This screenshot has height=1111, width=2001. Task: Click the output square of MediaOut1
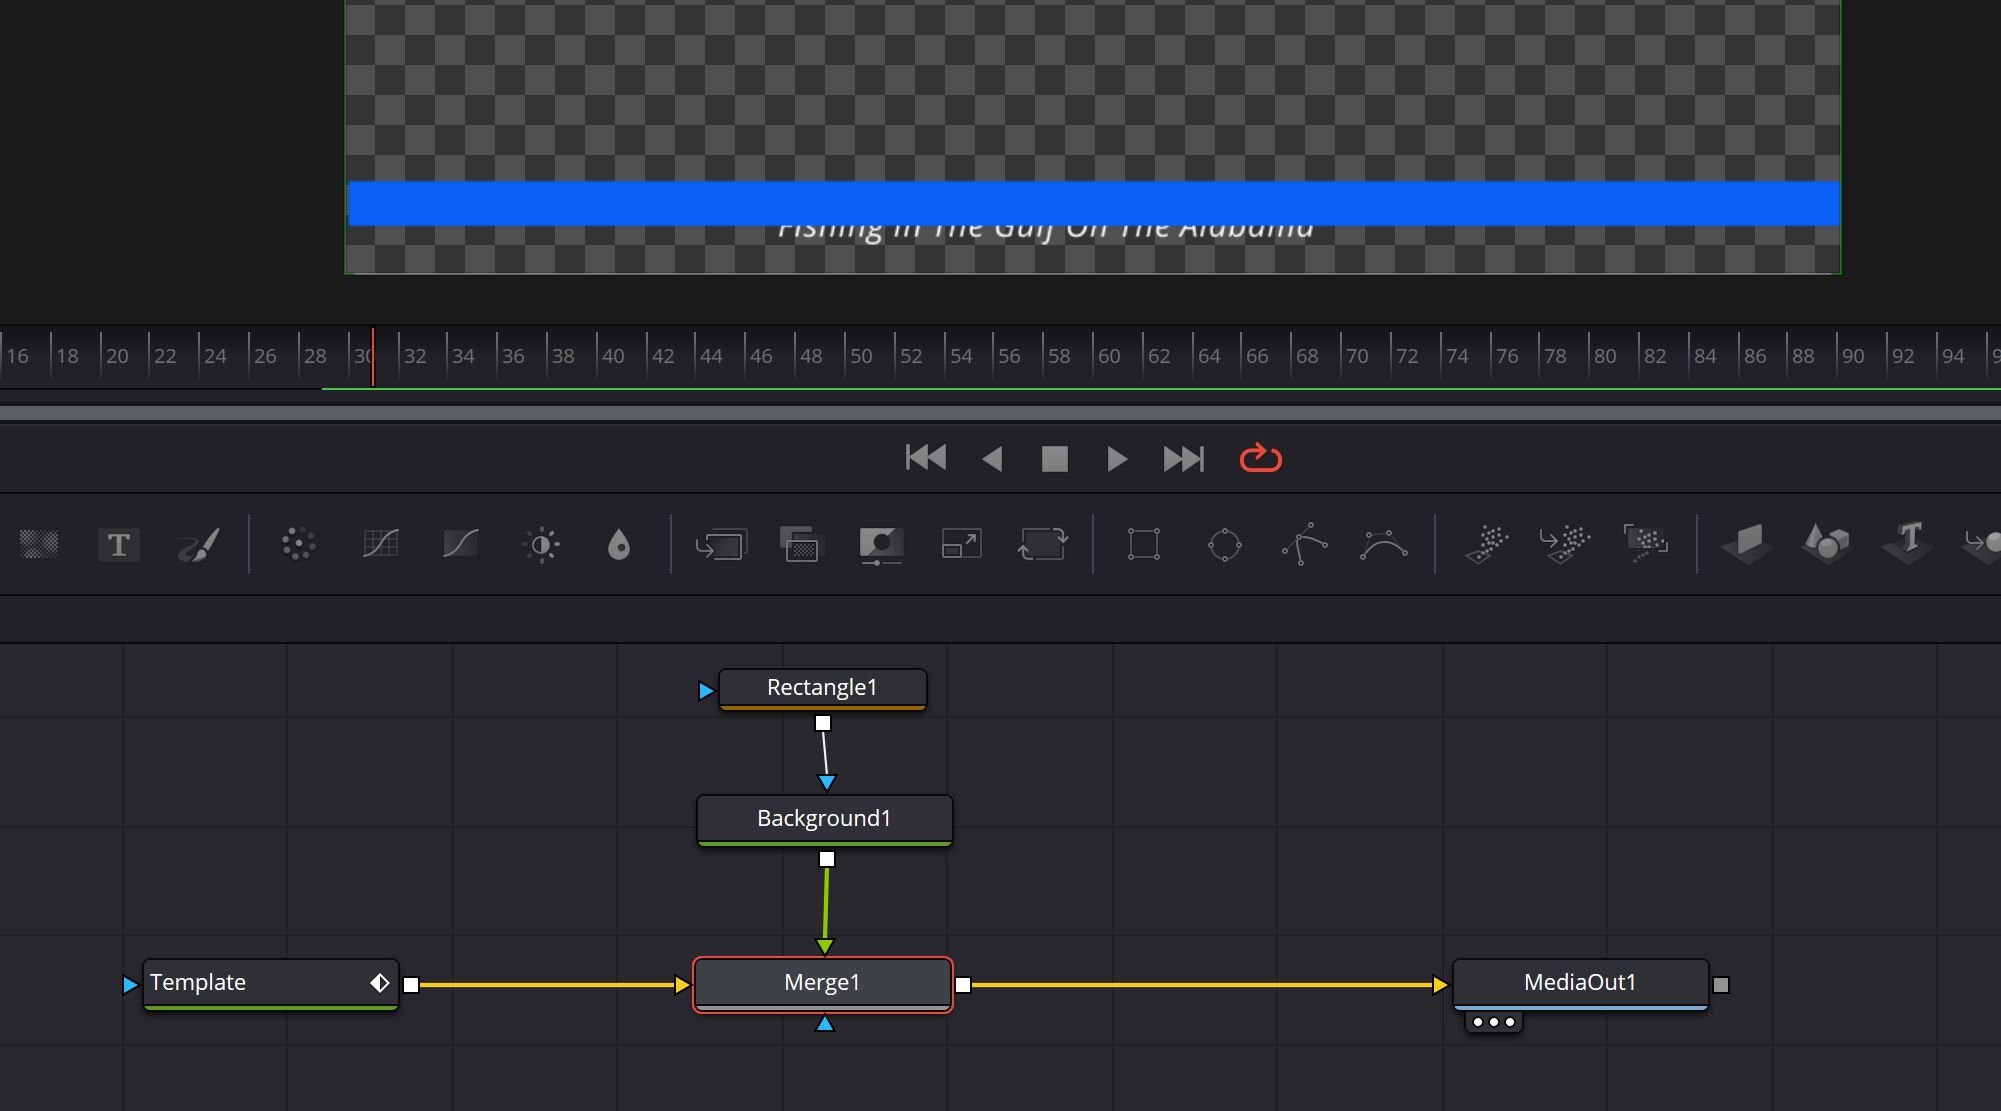pos(1721,985)
